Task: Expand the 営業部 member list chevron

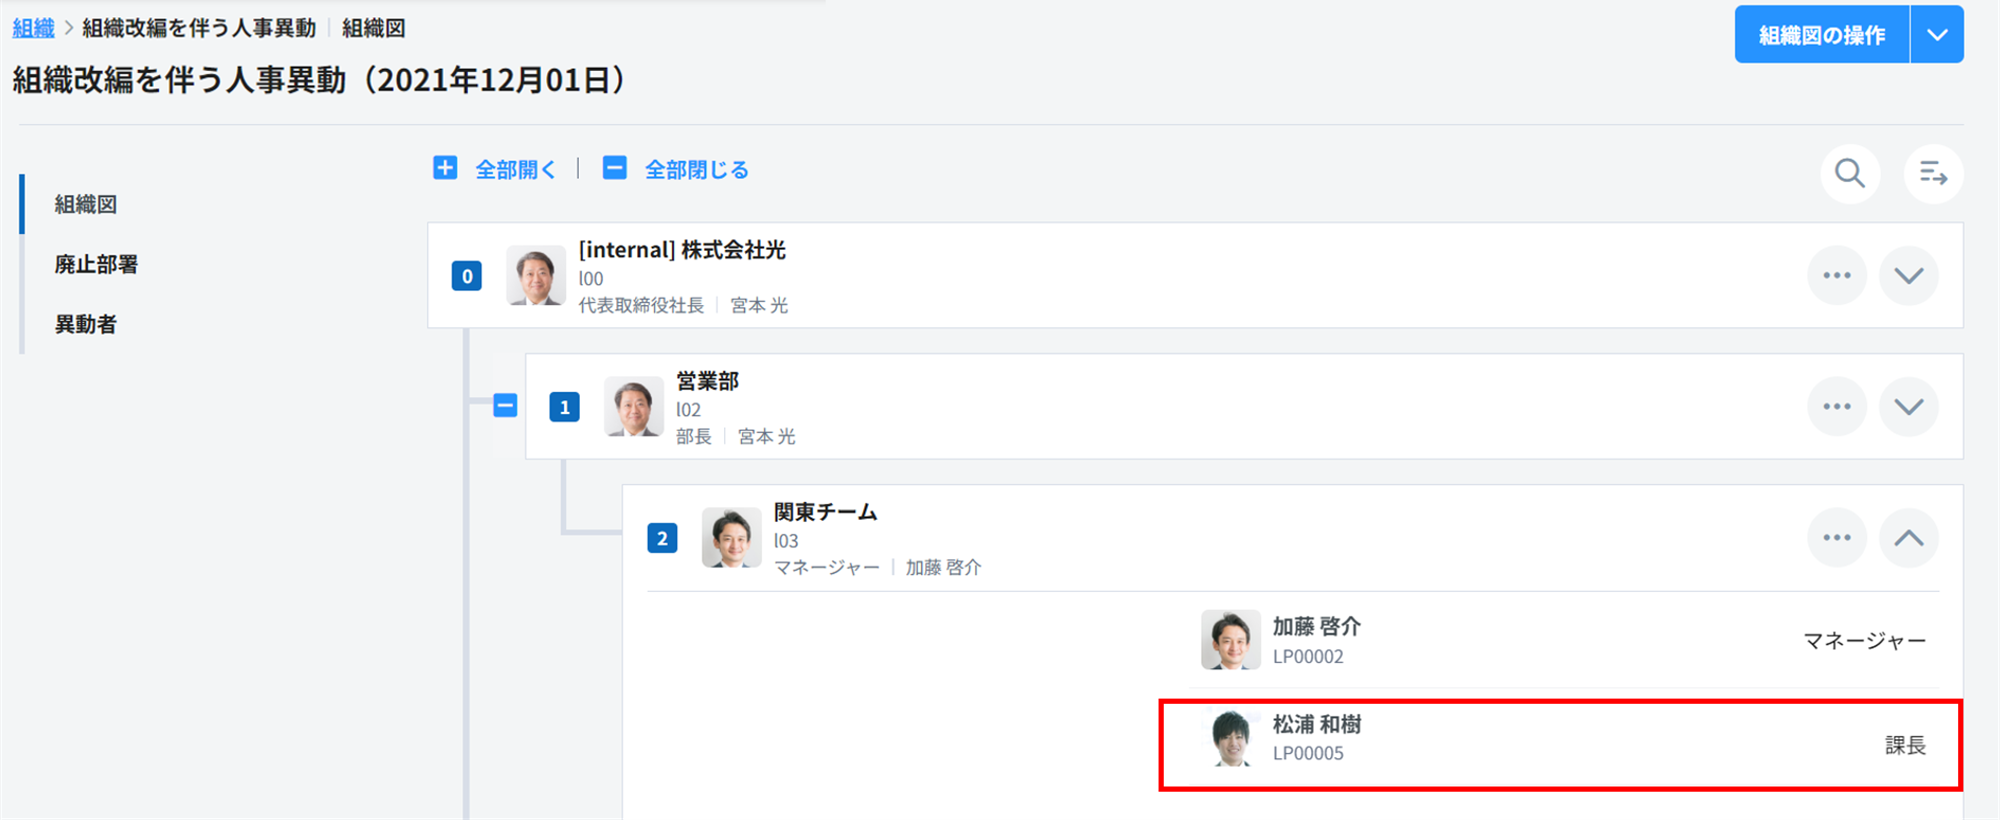Action: (1908, 407)
